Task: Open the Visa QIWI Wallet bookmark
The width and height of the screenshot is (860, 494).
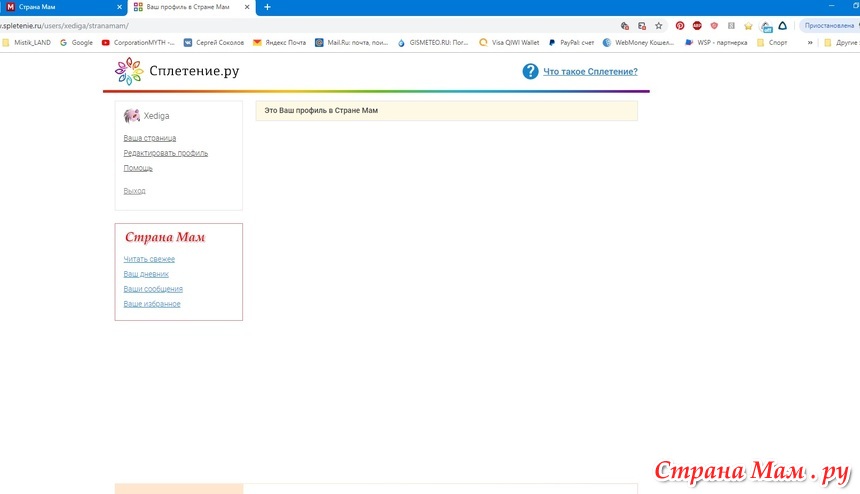Action: tap(509, 42)
